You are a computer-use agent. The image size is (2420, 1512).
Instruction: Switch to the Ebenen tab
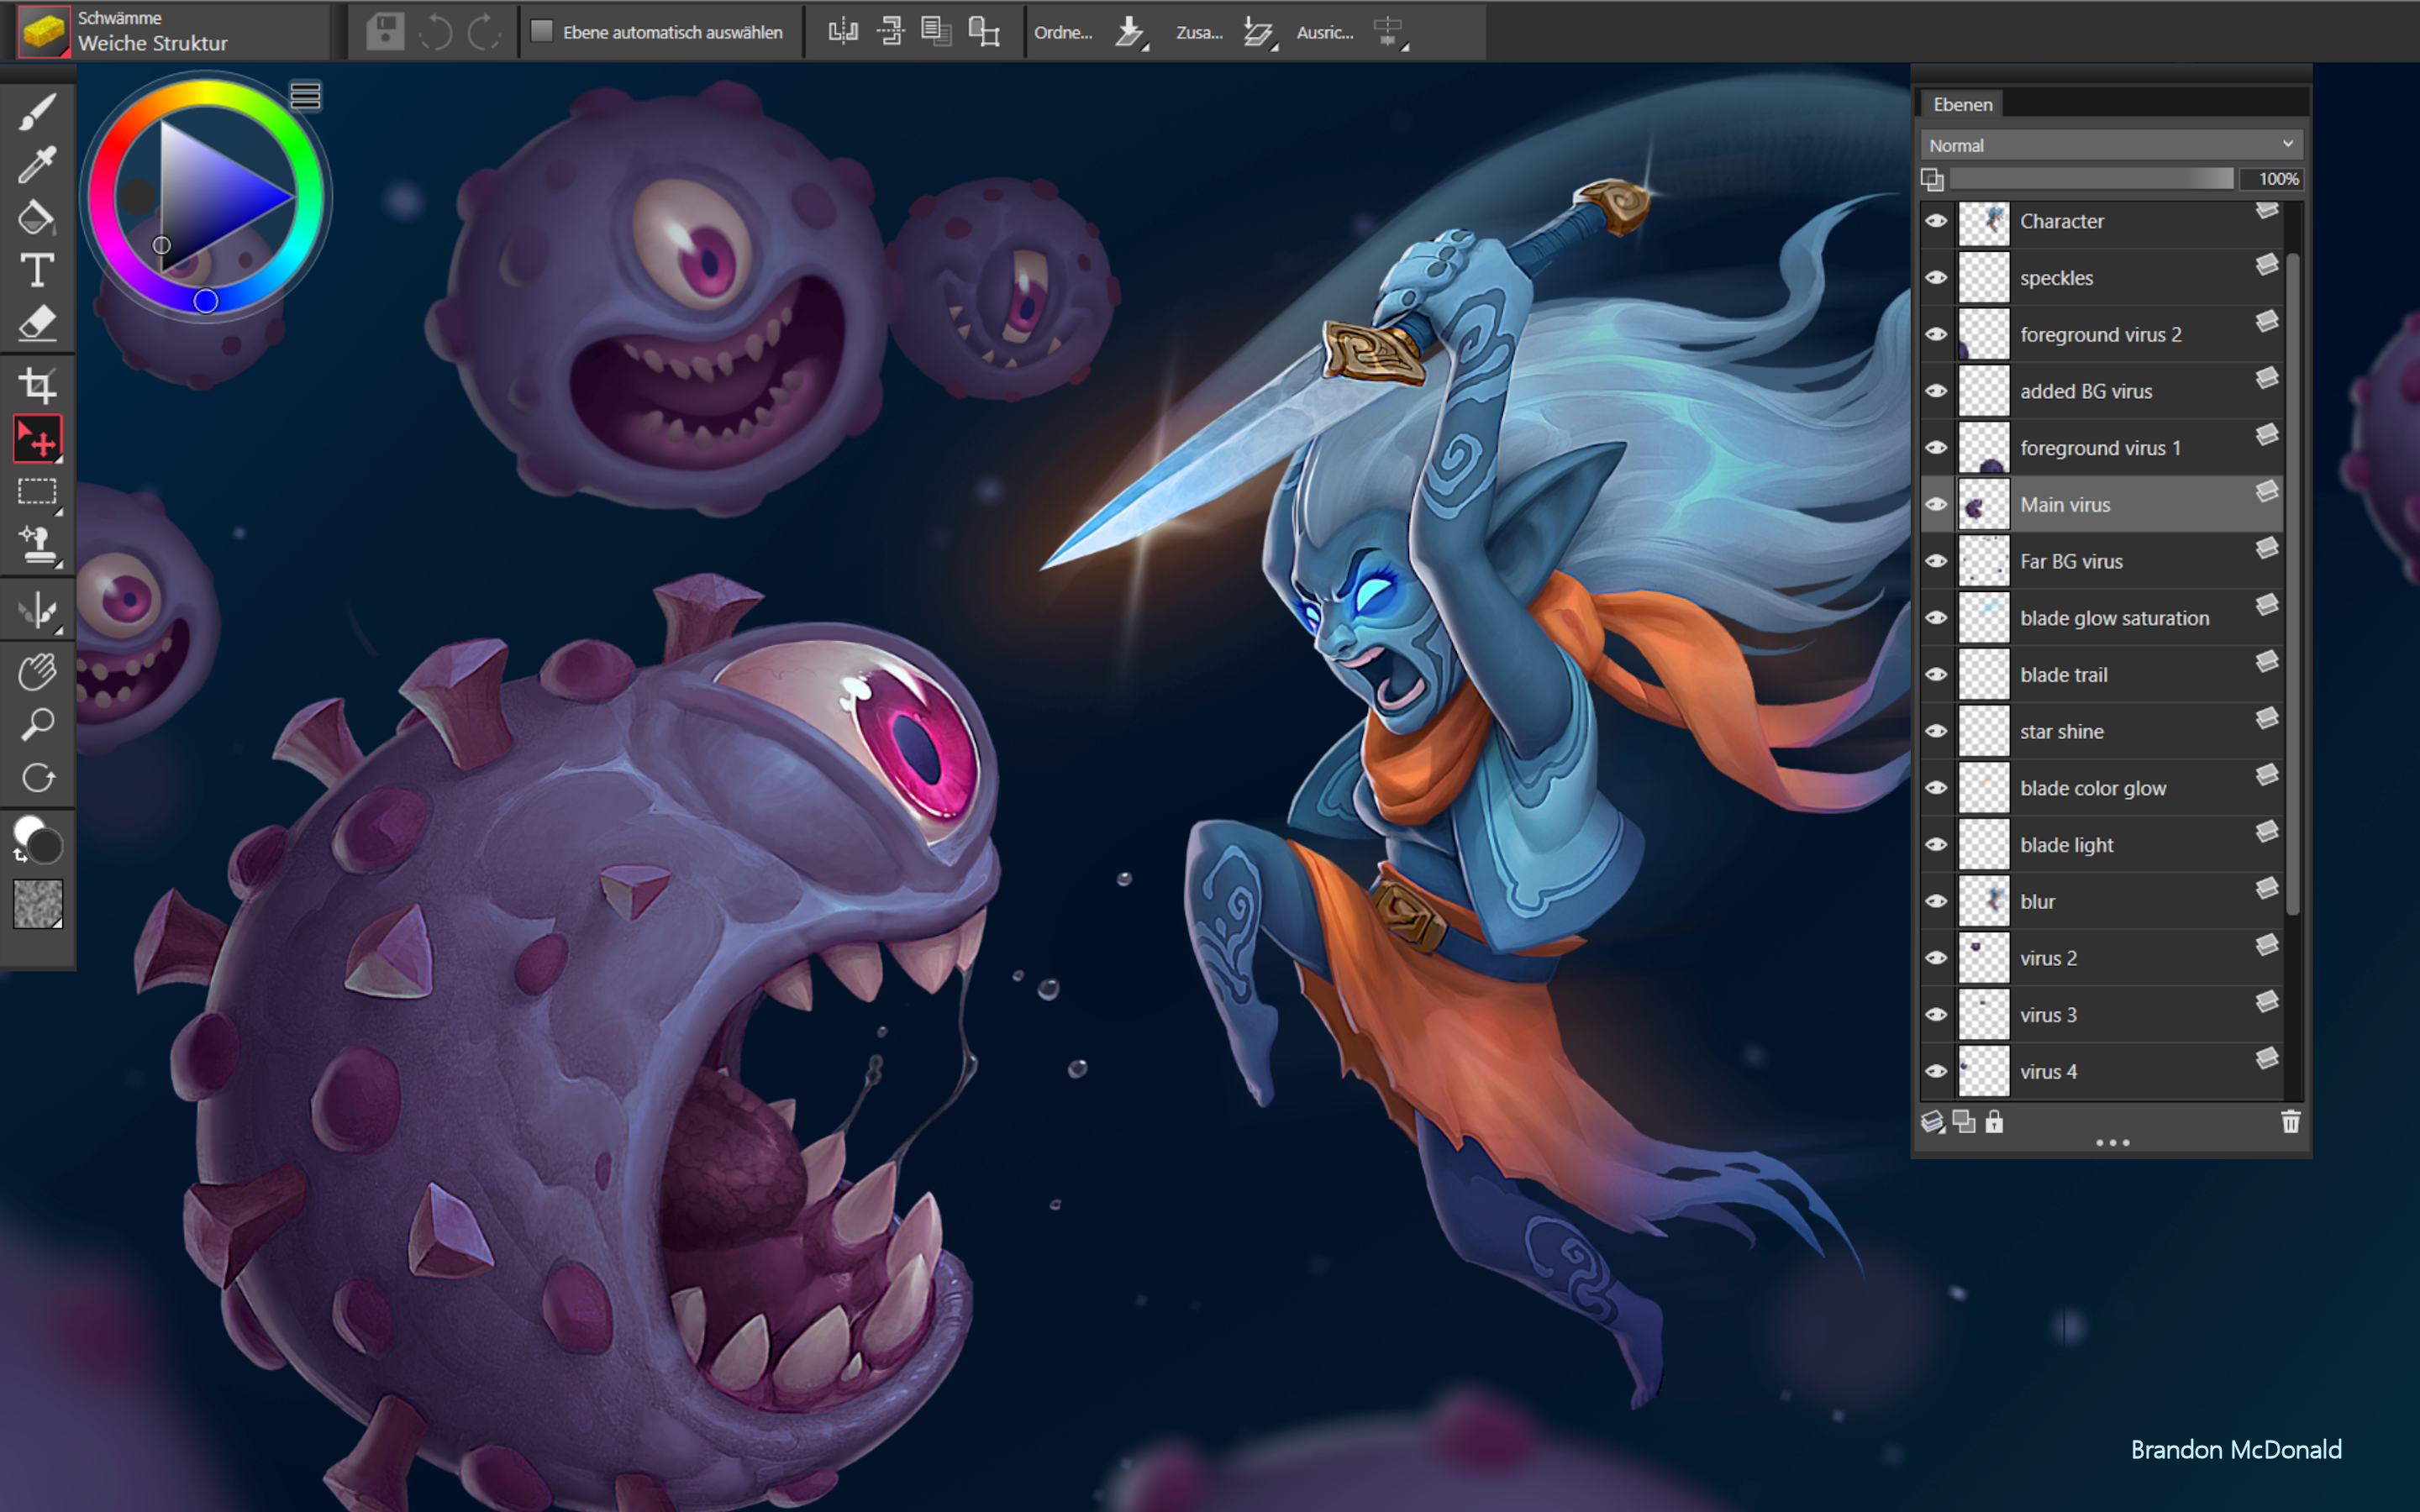[x=1962, y=104]
